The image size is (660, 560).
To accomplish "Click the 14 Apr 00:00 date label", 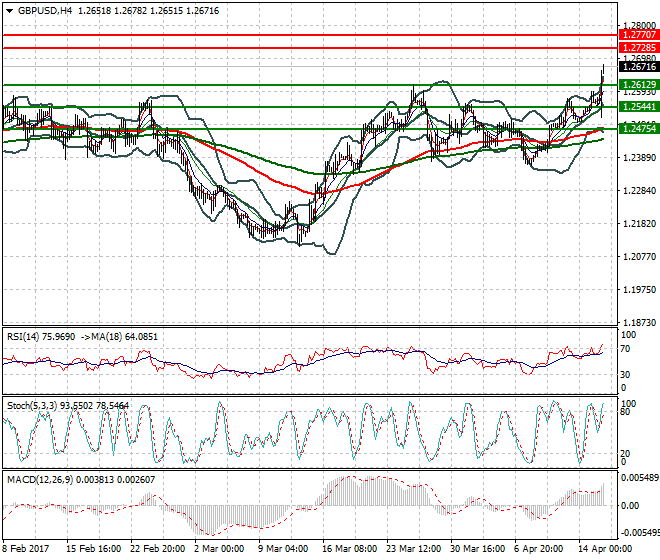I will tap(605, 549).
